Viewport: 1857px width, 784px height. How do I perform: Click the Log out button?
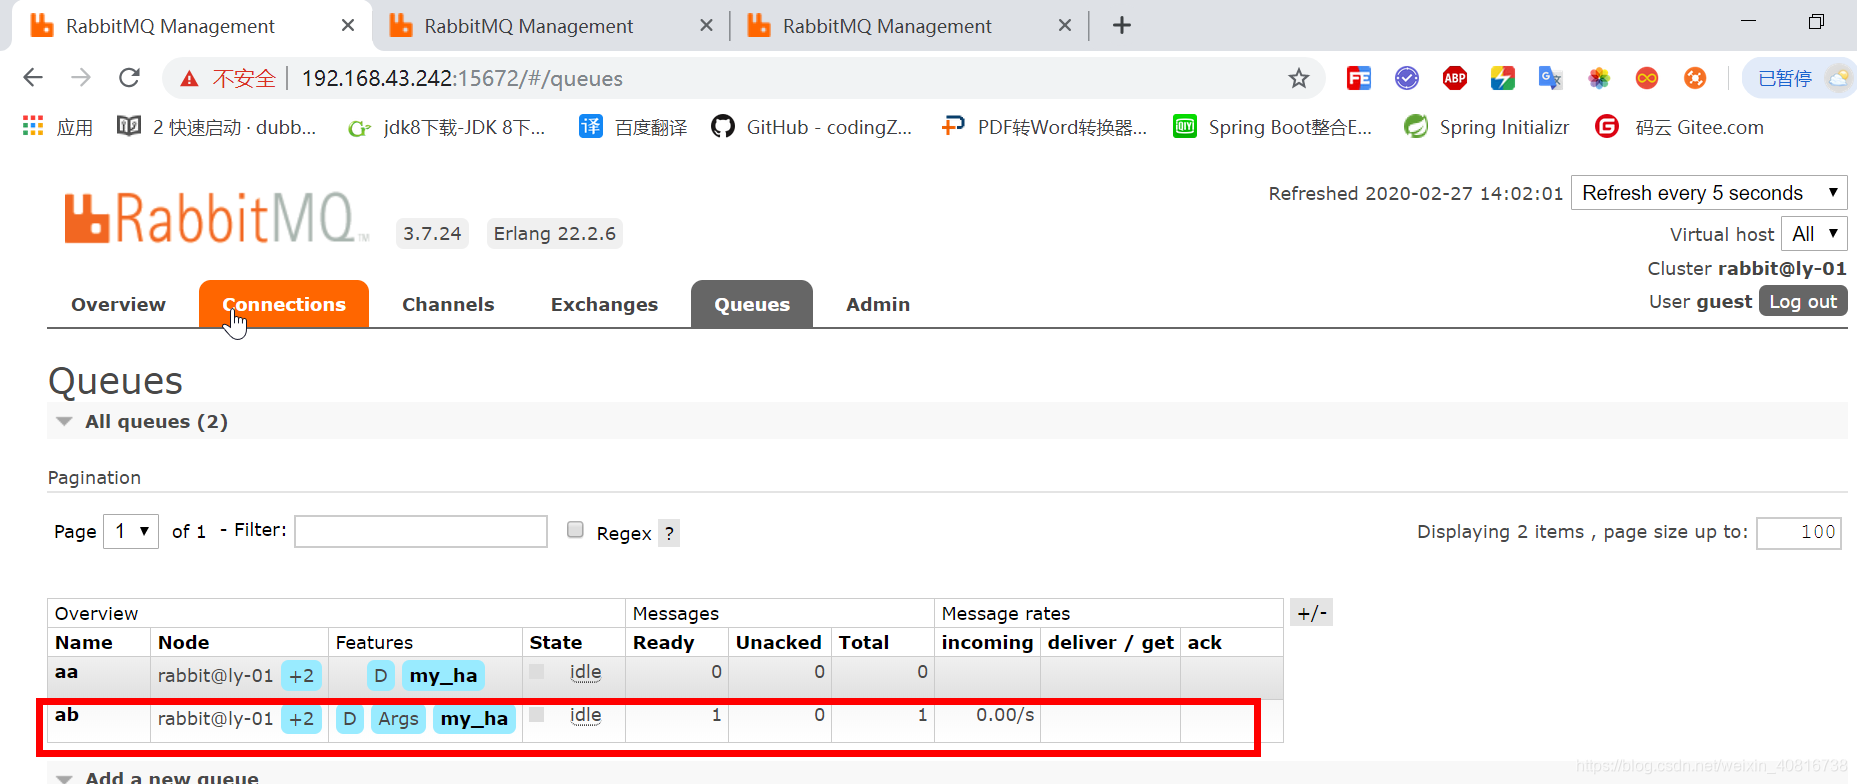(1803, 301)
